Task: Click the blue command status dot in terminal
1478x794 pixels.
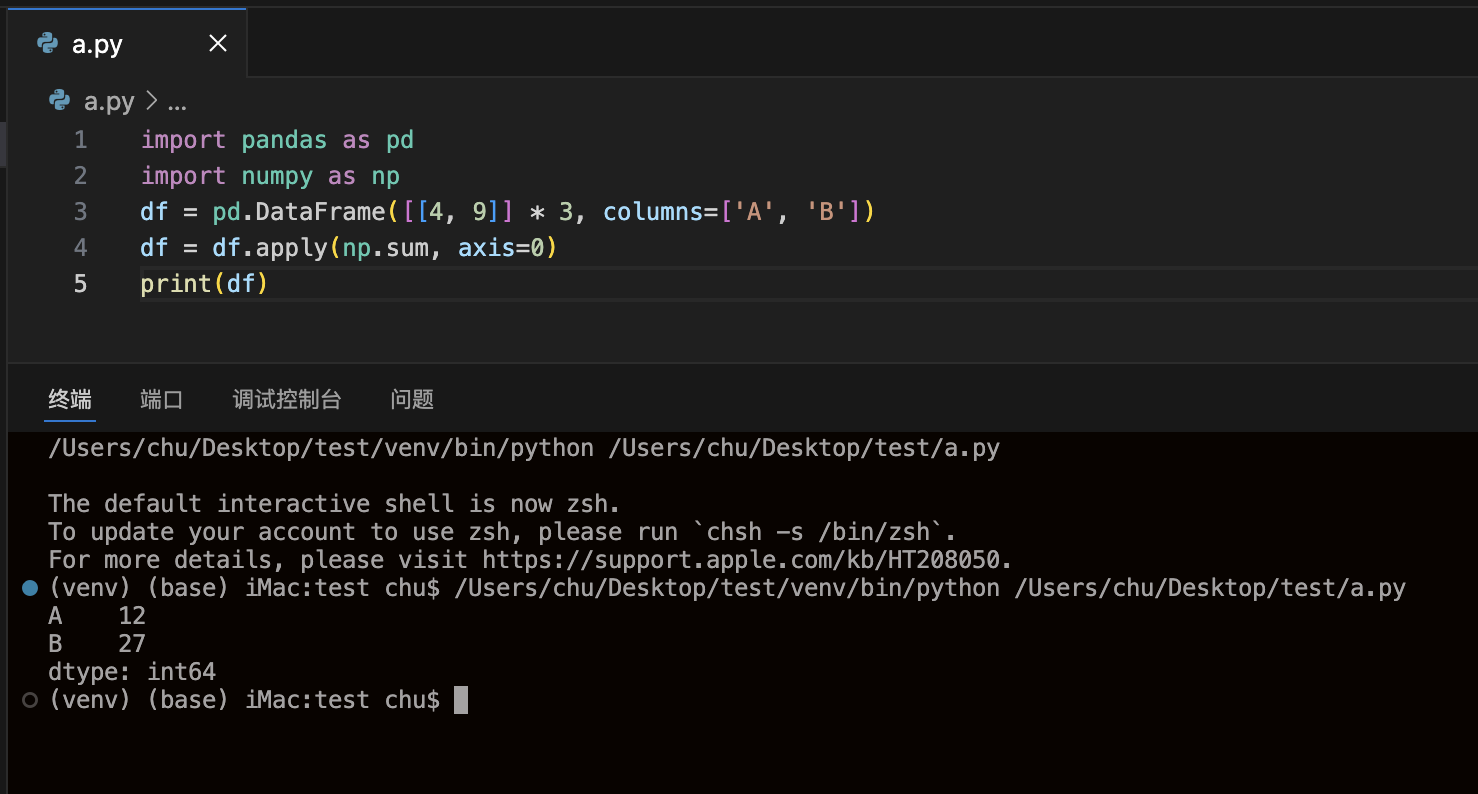Action: pyautogui.click(x=30, y=589)
